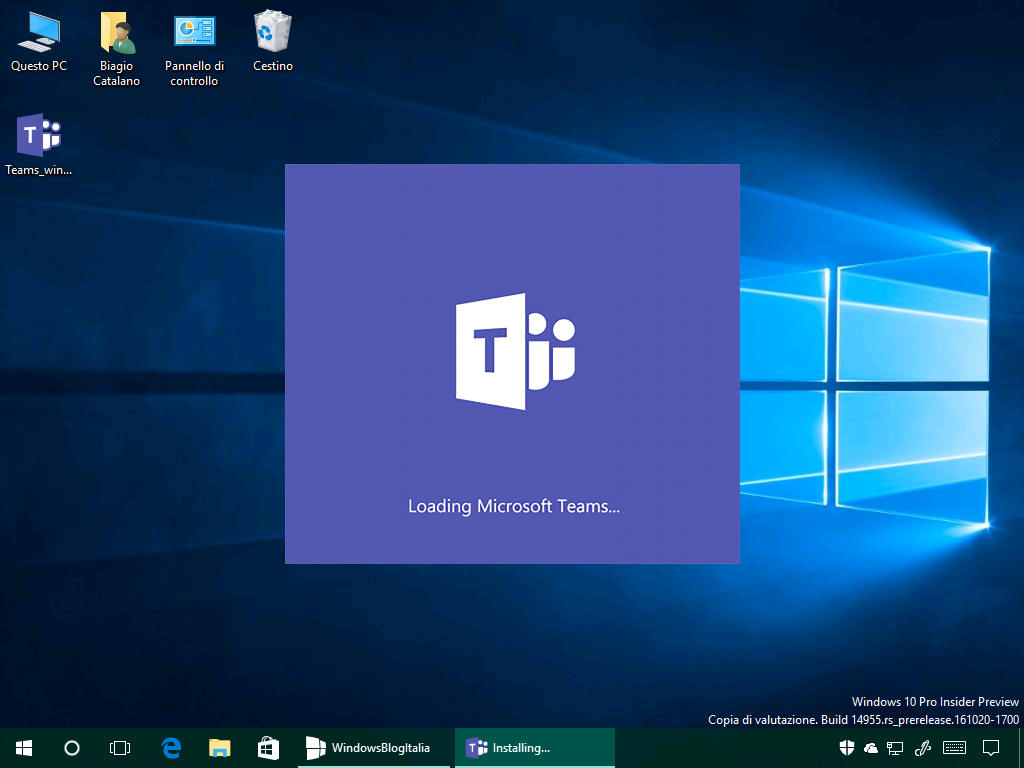Screen dimensions: 1024x768
Task: Click the Loading Microsoft Teams text
Action: click(x=514, y=507)
